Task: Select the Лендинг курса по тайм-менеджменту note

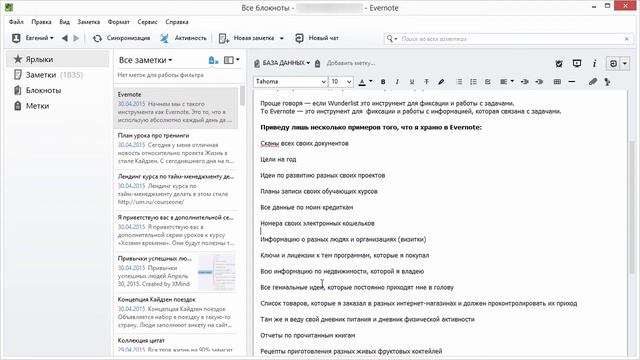Action: (x=176, y=190)
